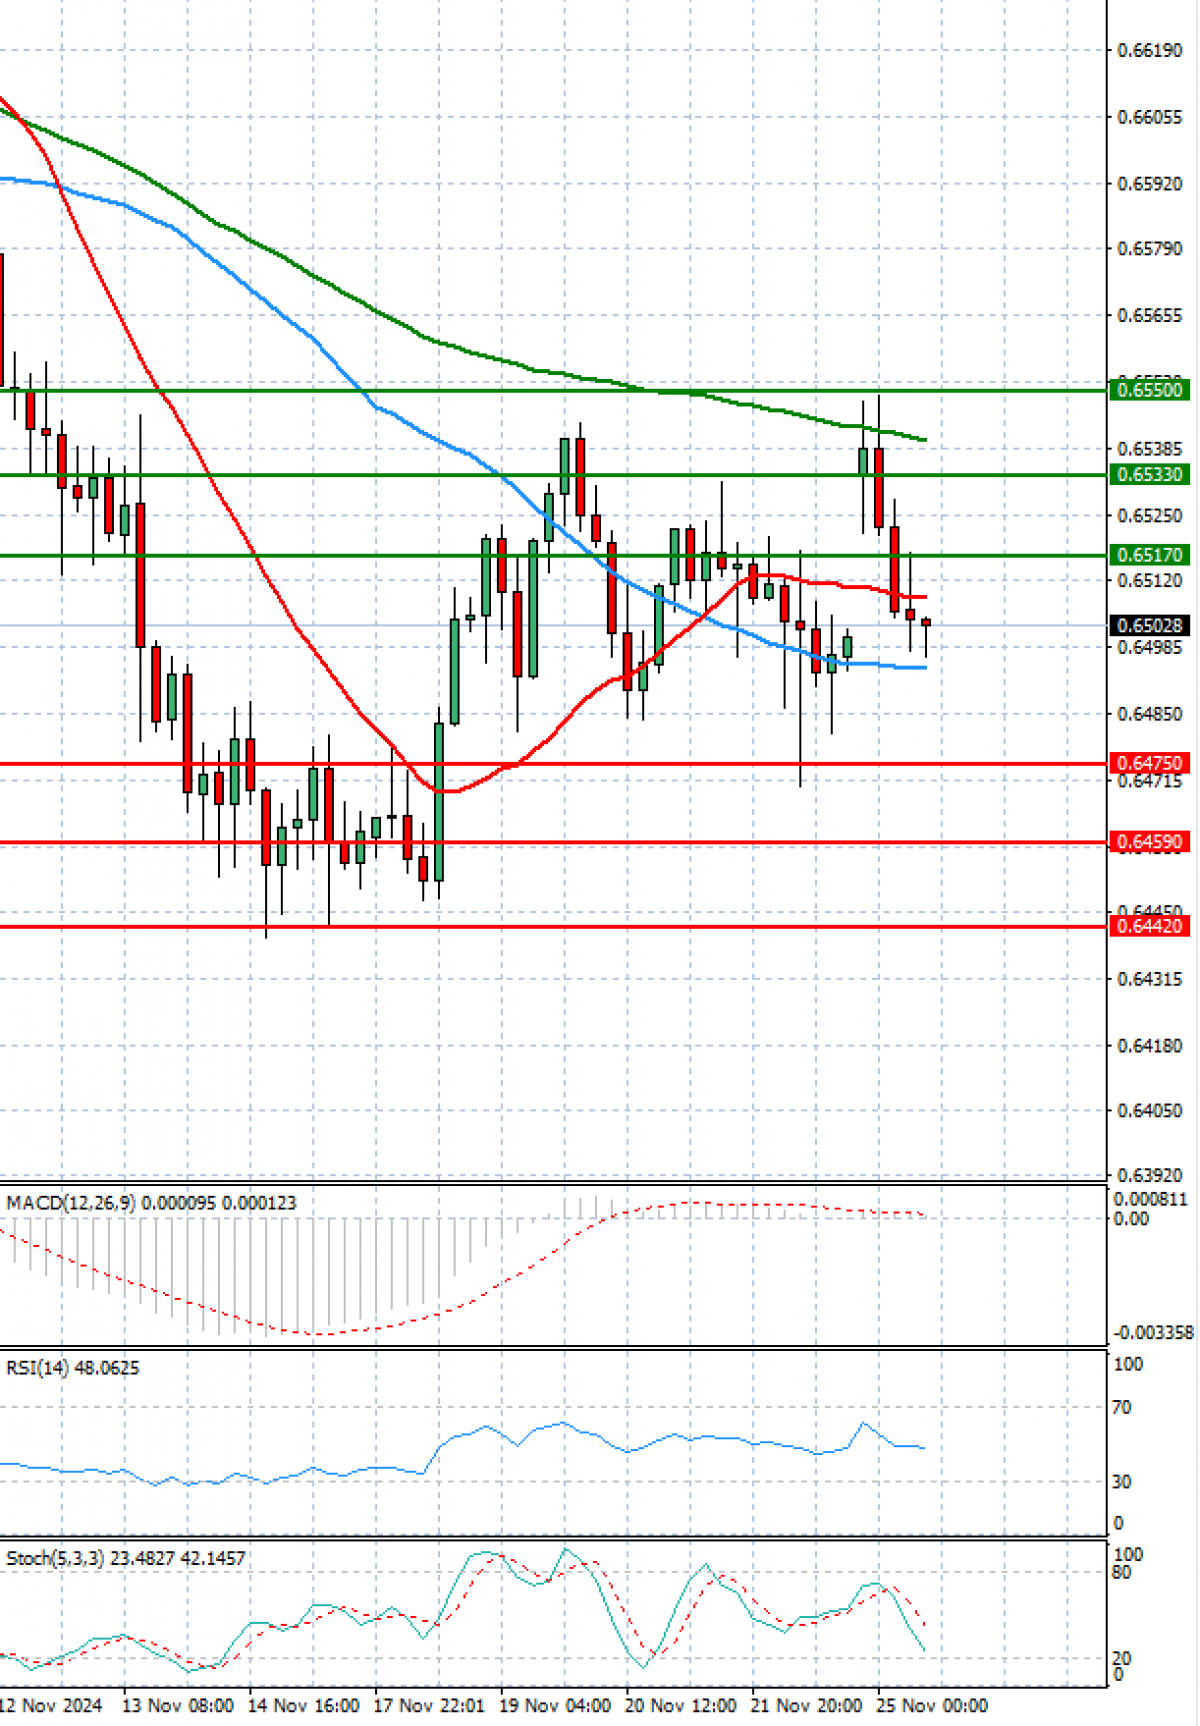Click the RSI scale level 70
Screen dimensions: 1200x1726
[x=1122, y=1408]
